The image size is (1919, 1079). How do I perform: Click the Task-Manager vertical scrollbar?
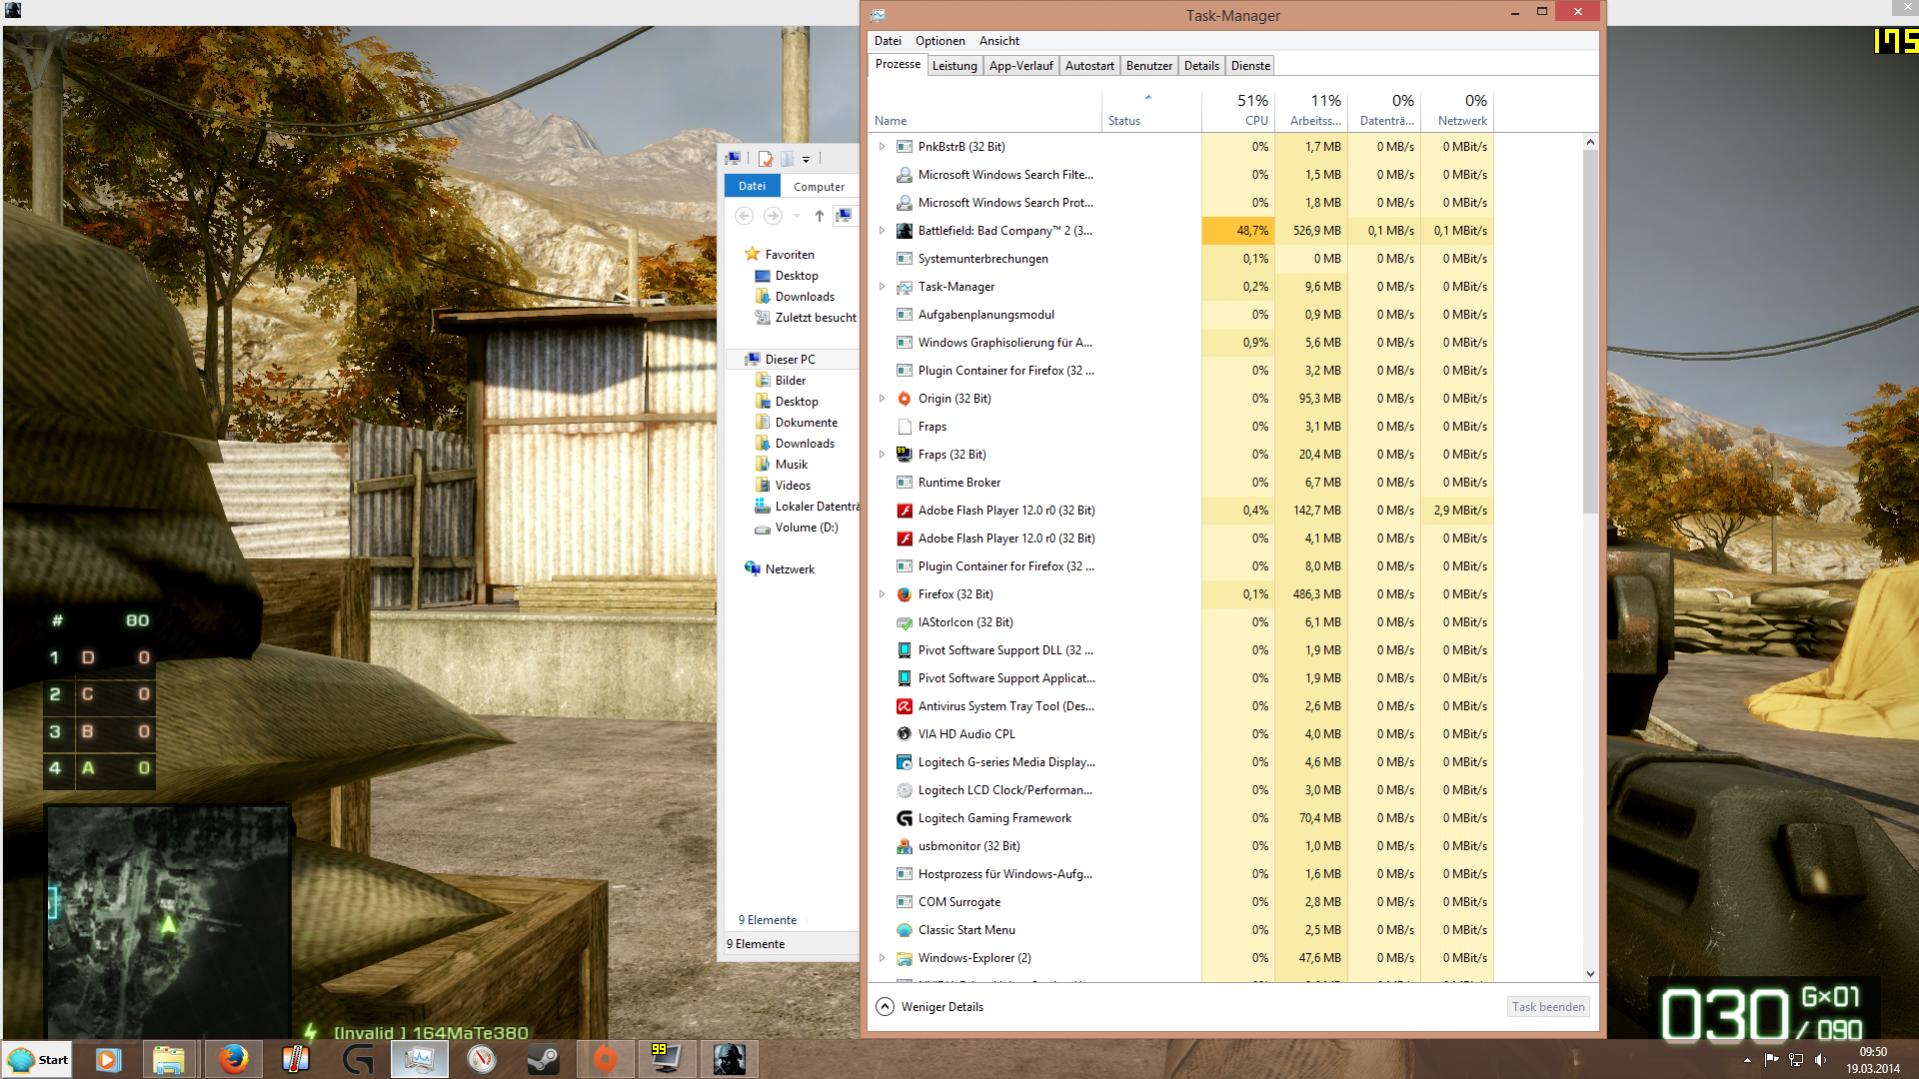coord(1590,332)
